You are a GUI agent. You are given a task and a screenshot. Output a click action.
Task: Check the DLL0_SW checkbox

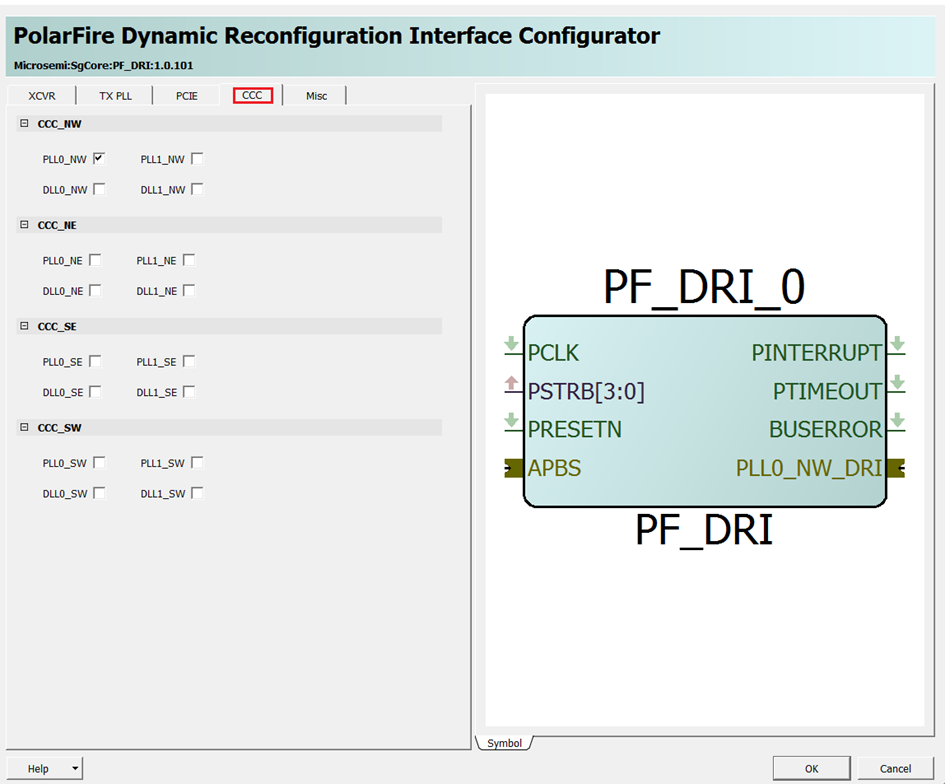tap(99, 493)
